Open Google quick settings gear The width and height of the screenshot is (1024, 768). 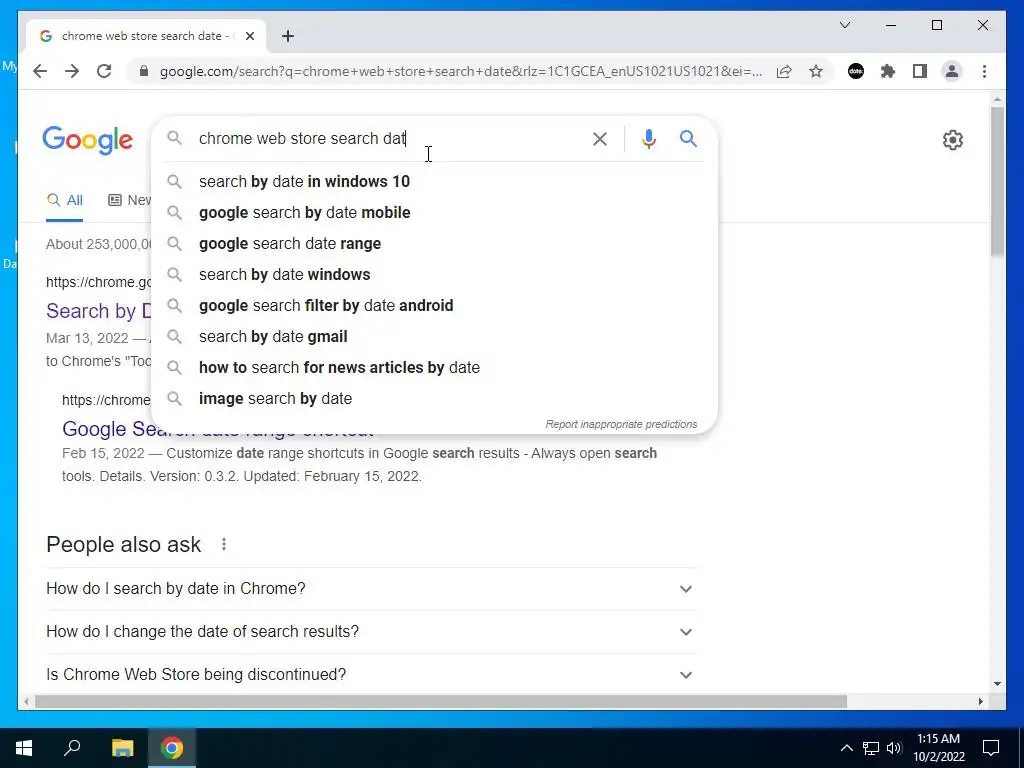point(952,140)
